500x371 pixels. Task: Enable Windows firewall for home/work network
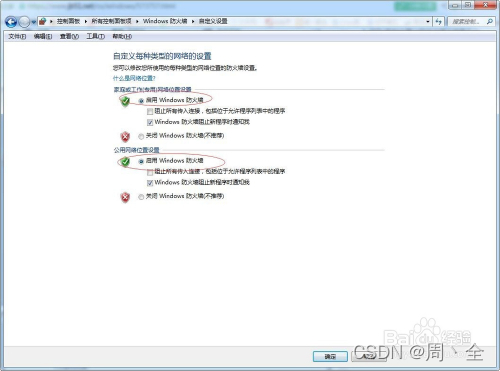[141, 100]
